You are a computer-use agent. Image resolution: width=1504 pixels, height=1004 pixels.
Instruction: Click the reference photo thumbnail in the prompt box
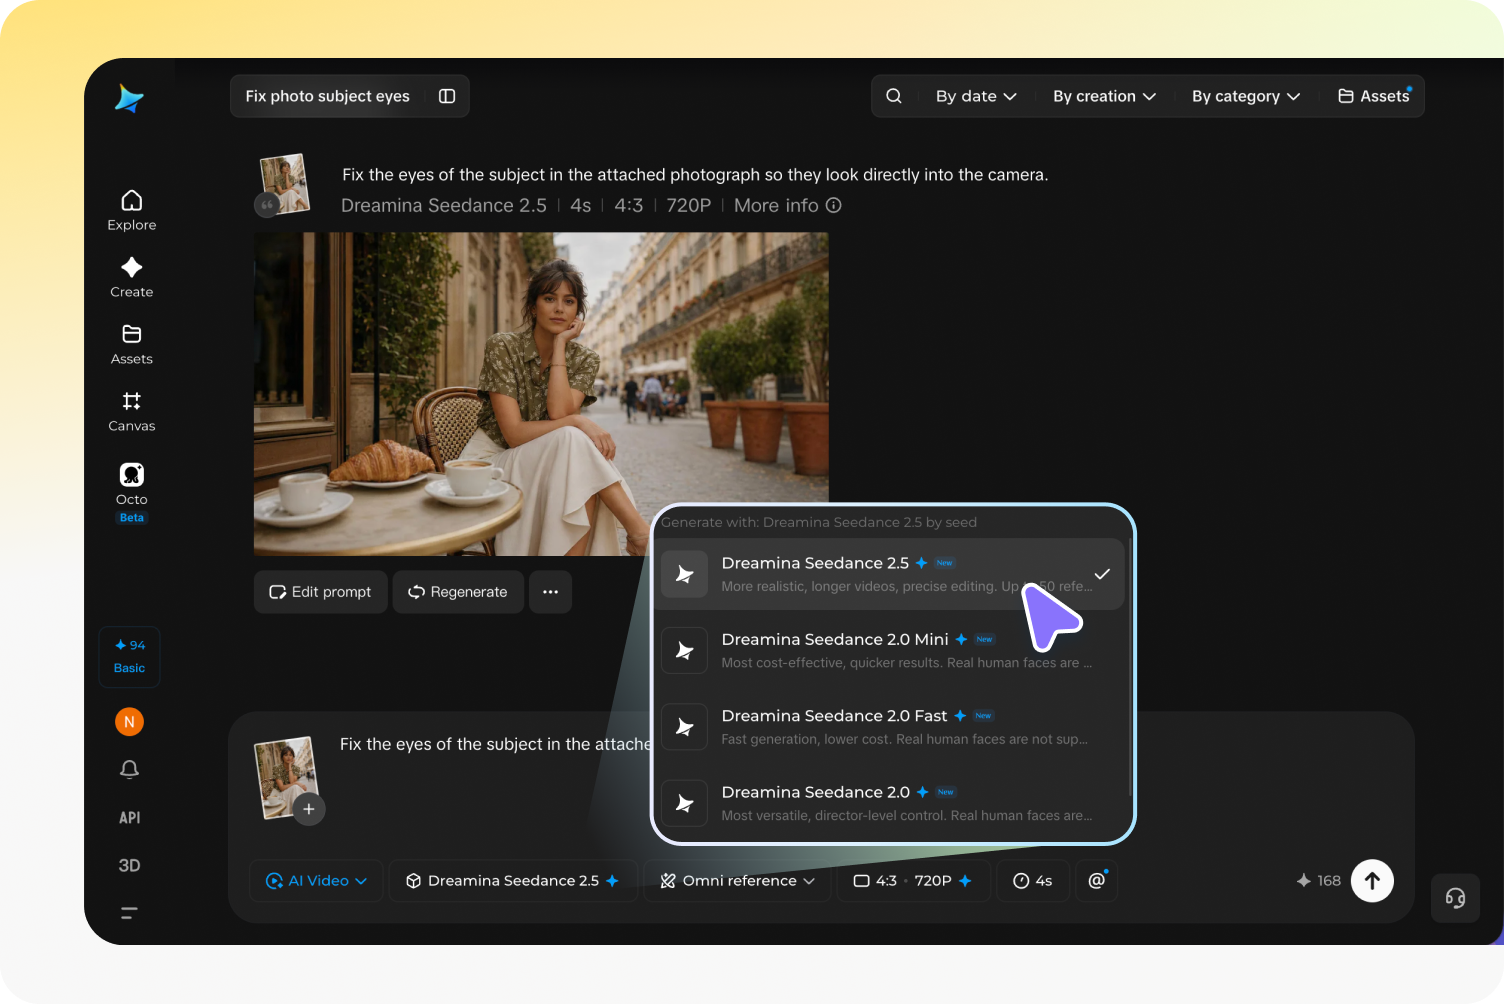[x=286, y=778]
